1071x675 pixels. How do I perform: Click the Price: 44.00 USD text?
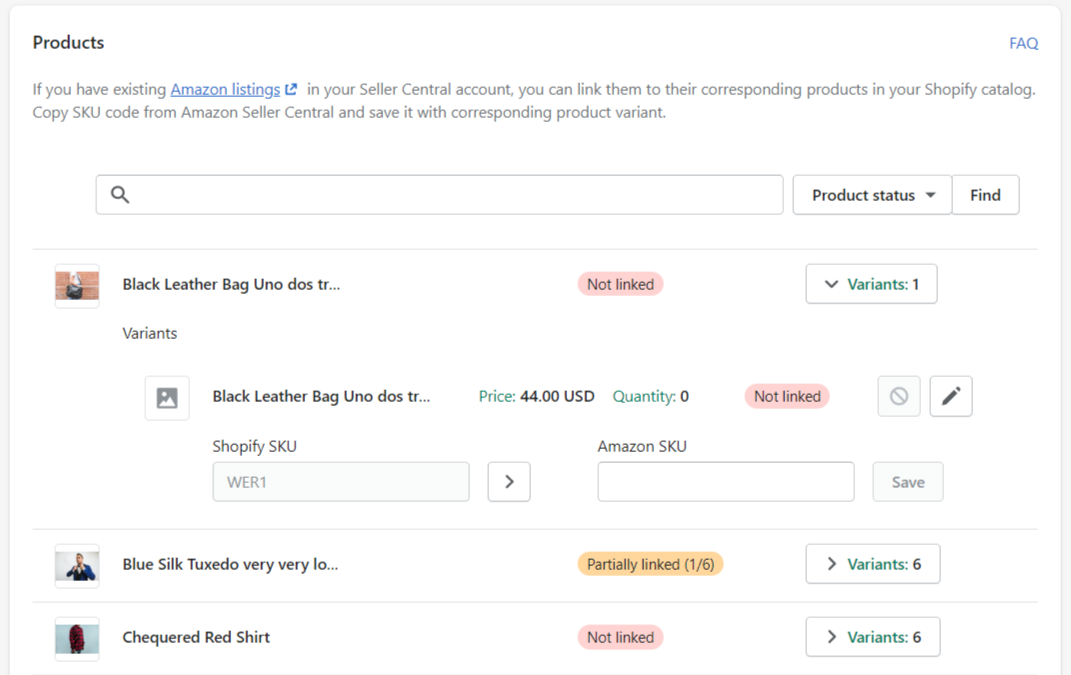pos(536,396)
